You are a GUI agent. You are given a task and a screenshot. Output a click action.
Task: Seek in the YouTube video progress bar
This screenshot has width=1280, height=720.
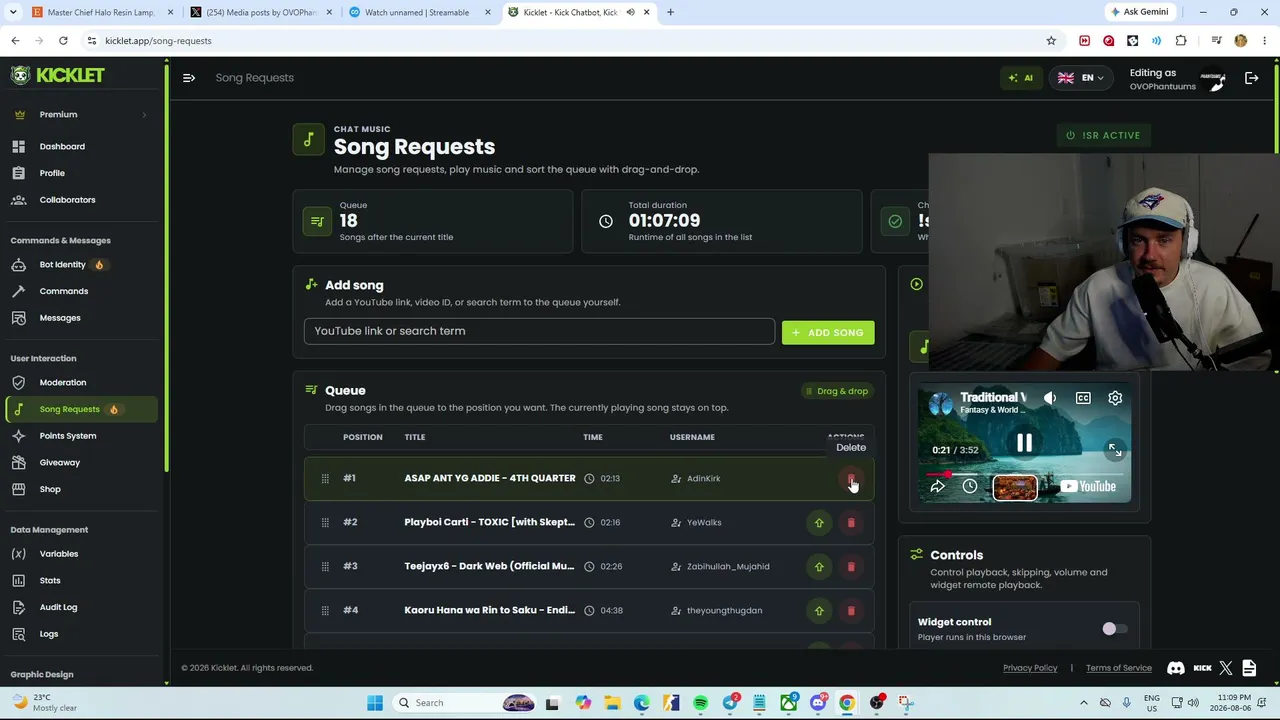tap(1024, 473)
